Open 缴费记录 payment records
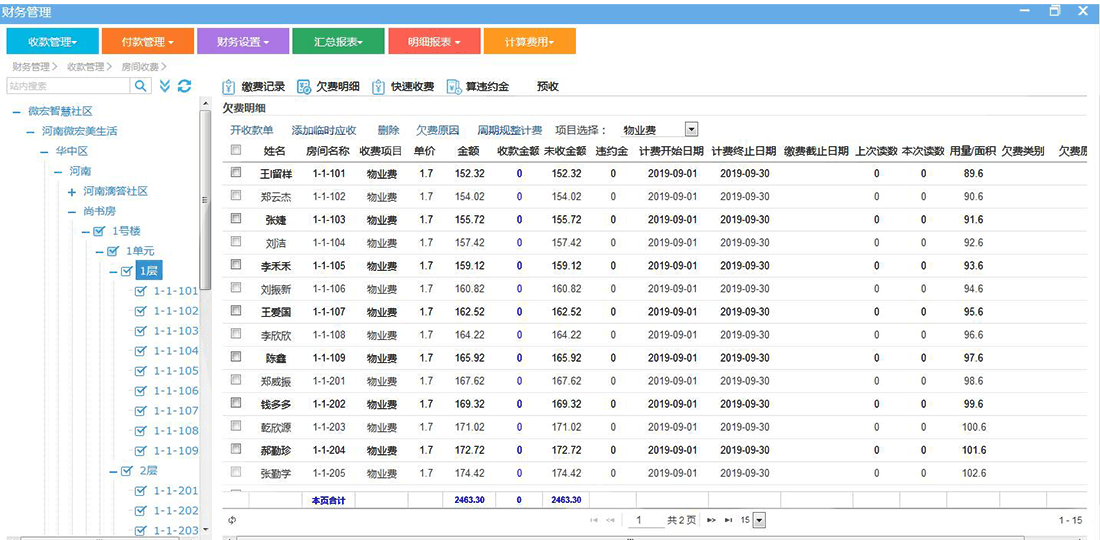 254,87
